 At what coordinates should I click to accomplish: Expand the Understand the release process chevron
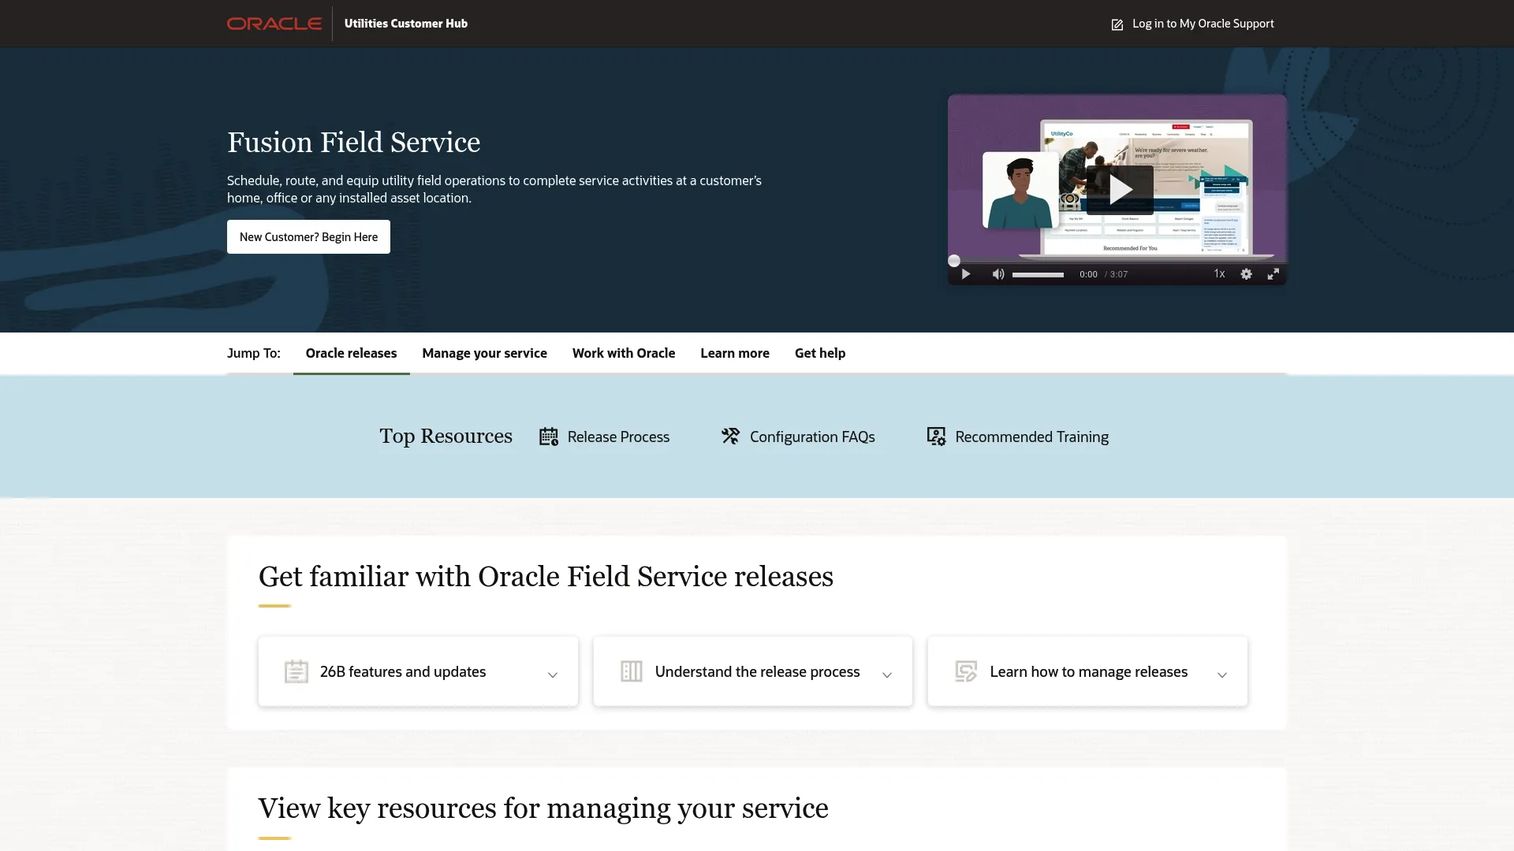point(887,675)
